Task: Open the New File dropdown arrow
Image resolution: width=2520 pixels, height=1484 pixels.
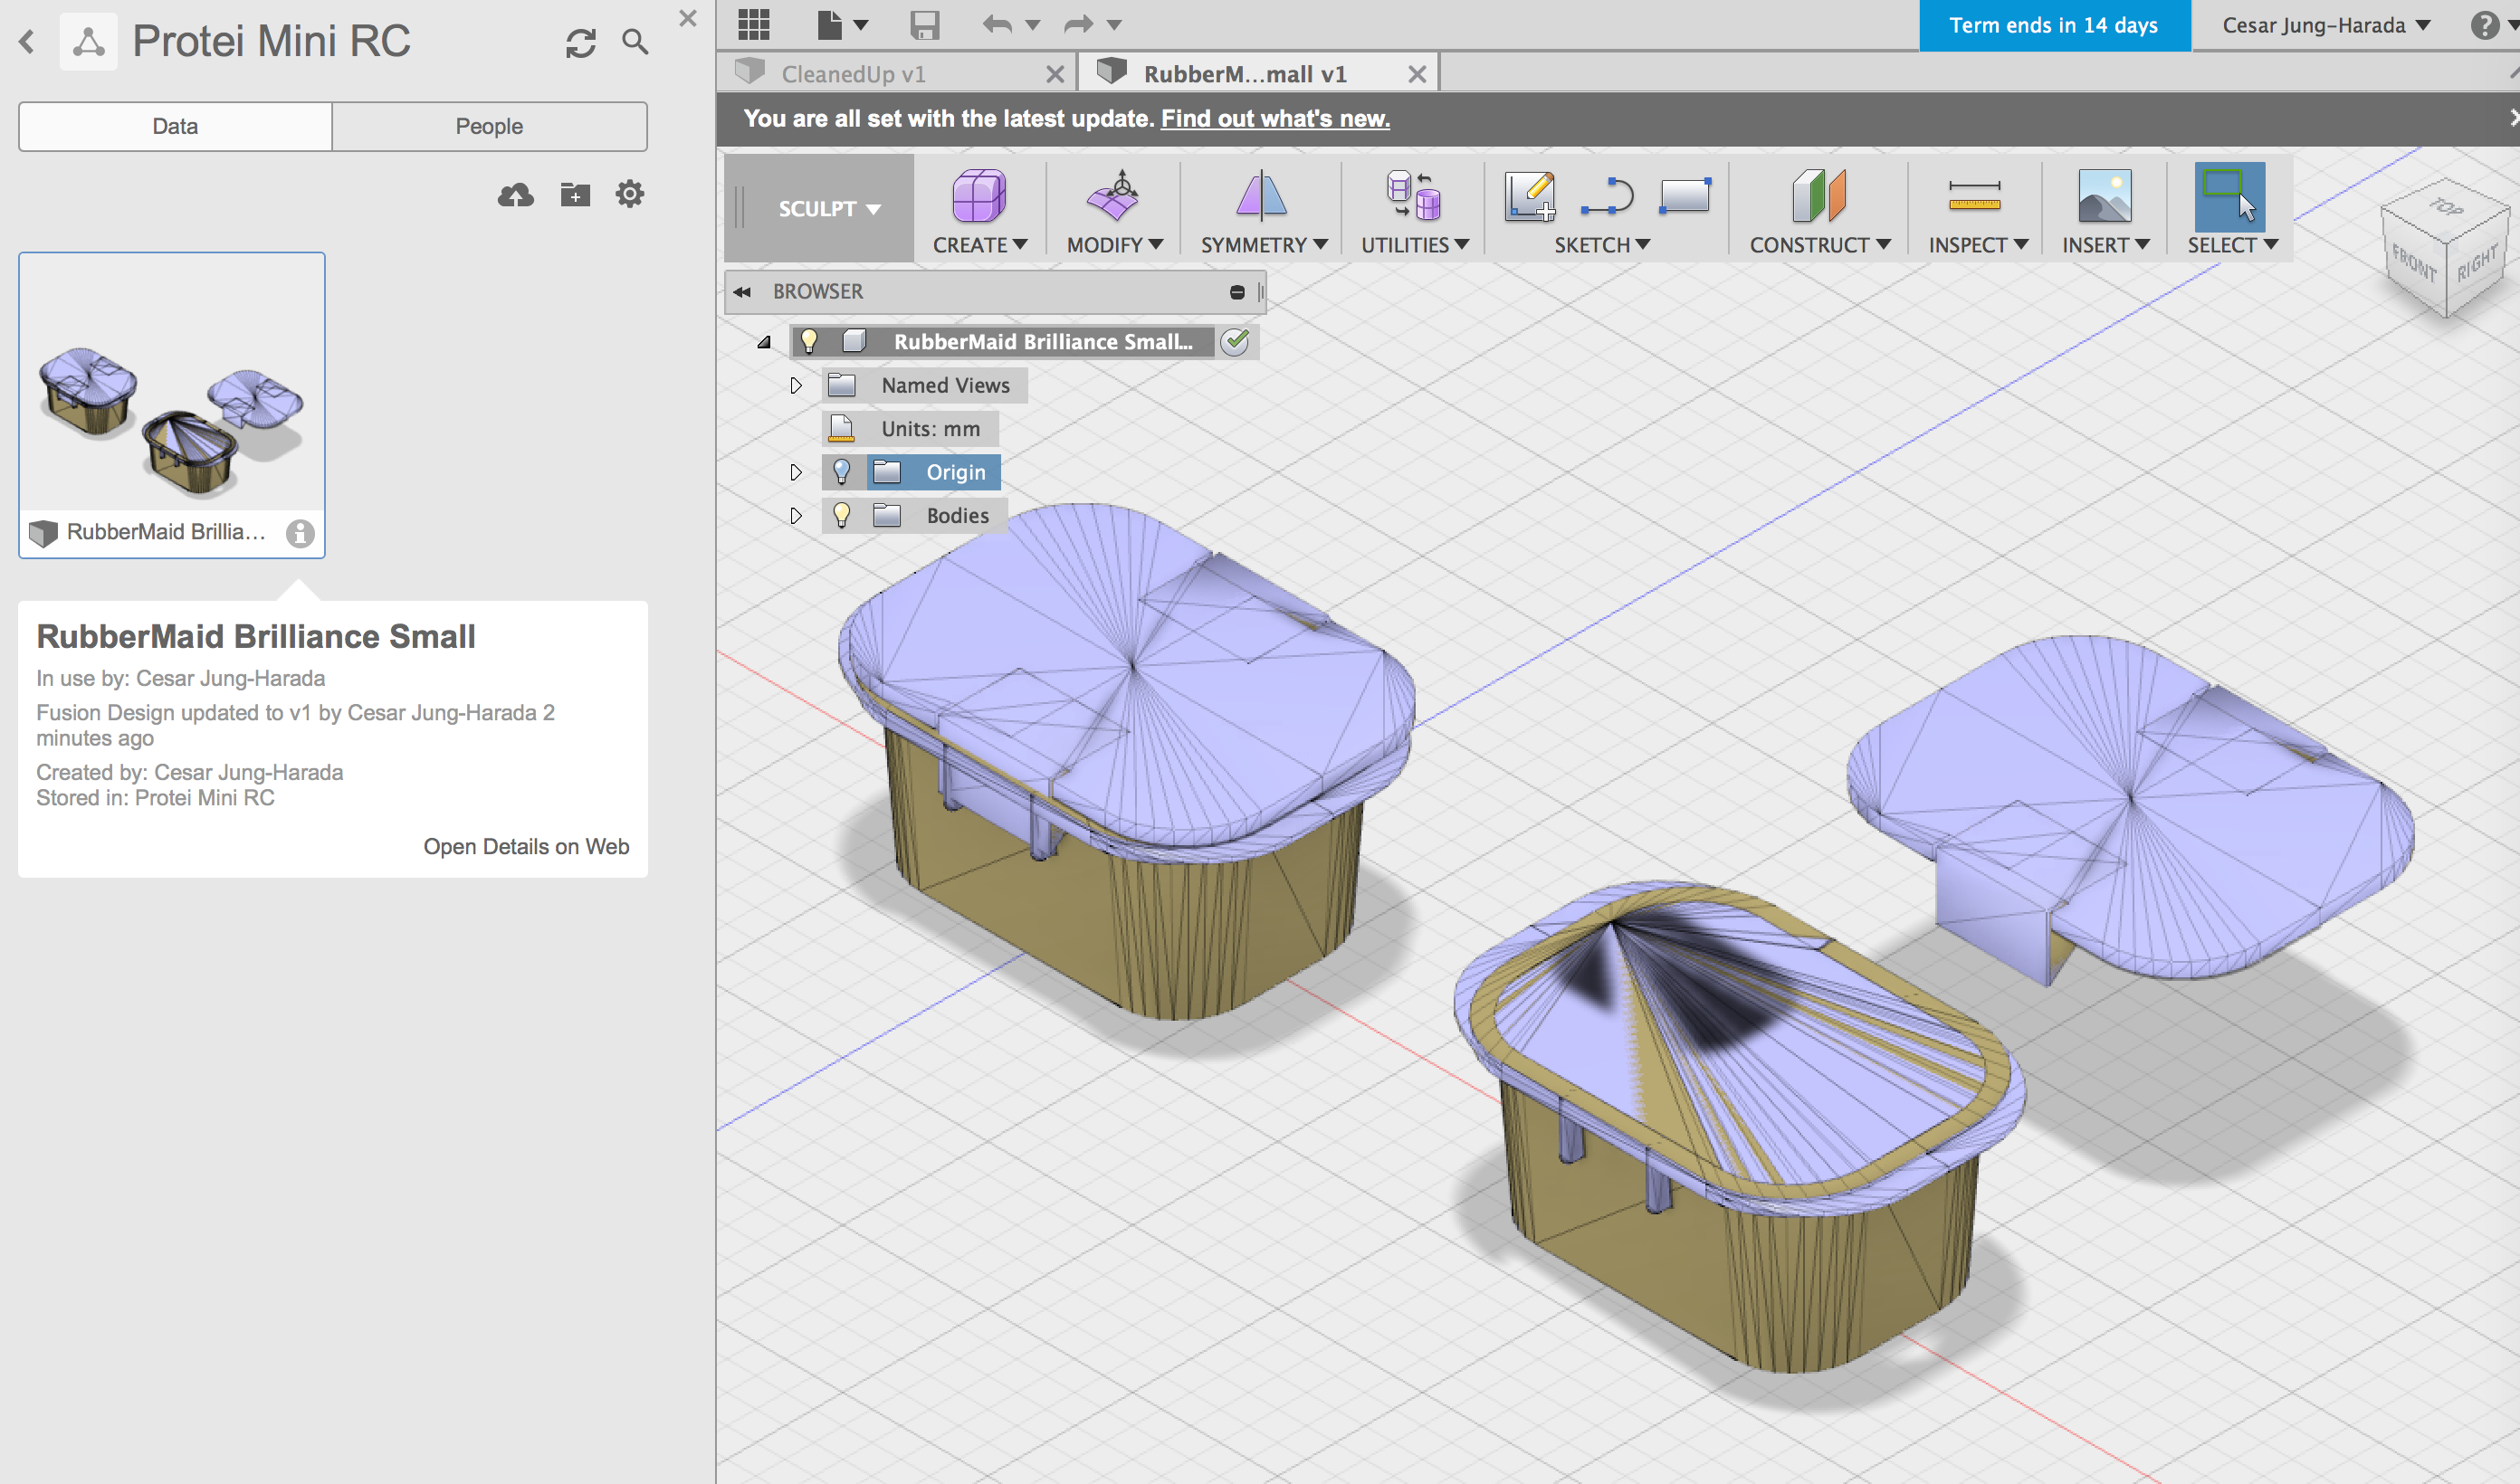Action: tap(861, 25)
